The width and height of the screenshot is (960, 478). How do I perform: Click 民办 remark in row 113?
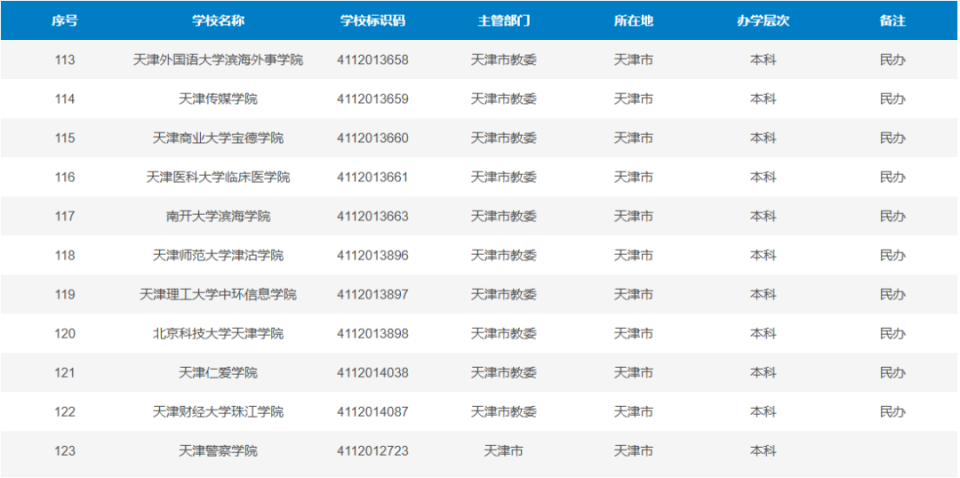[x=892, y=60]
